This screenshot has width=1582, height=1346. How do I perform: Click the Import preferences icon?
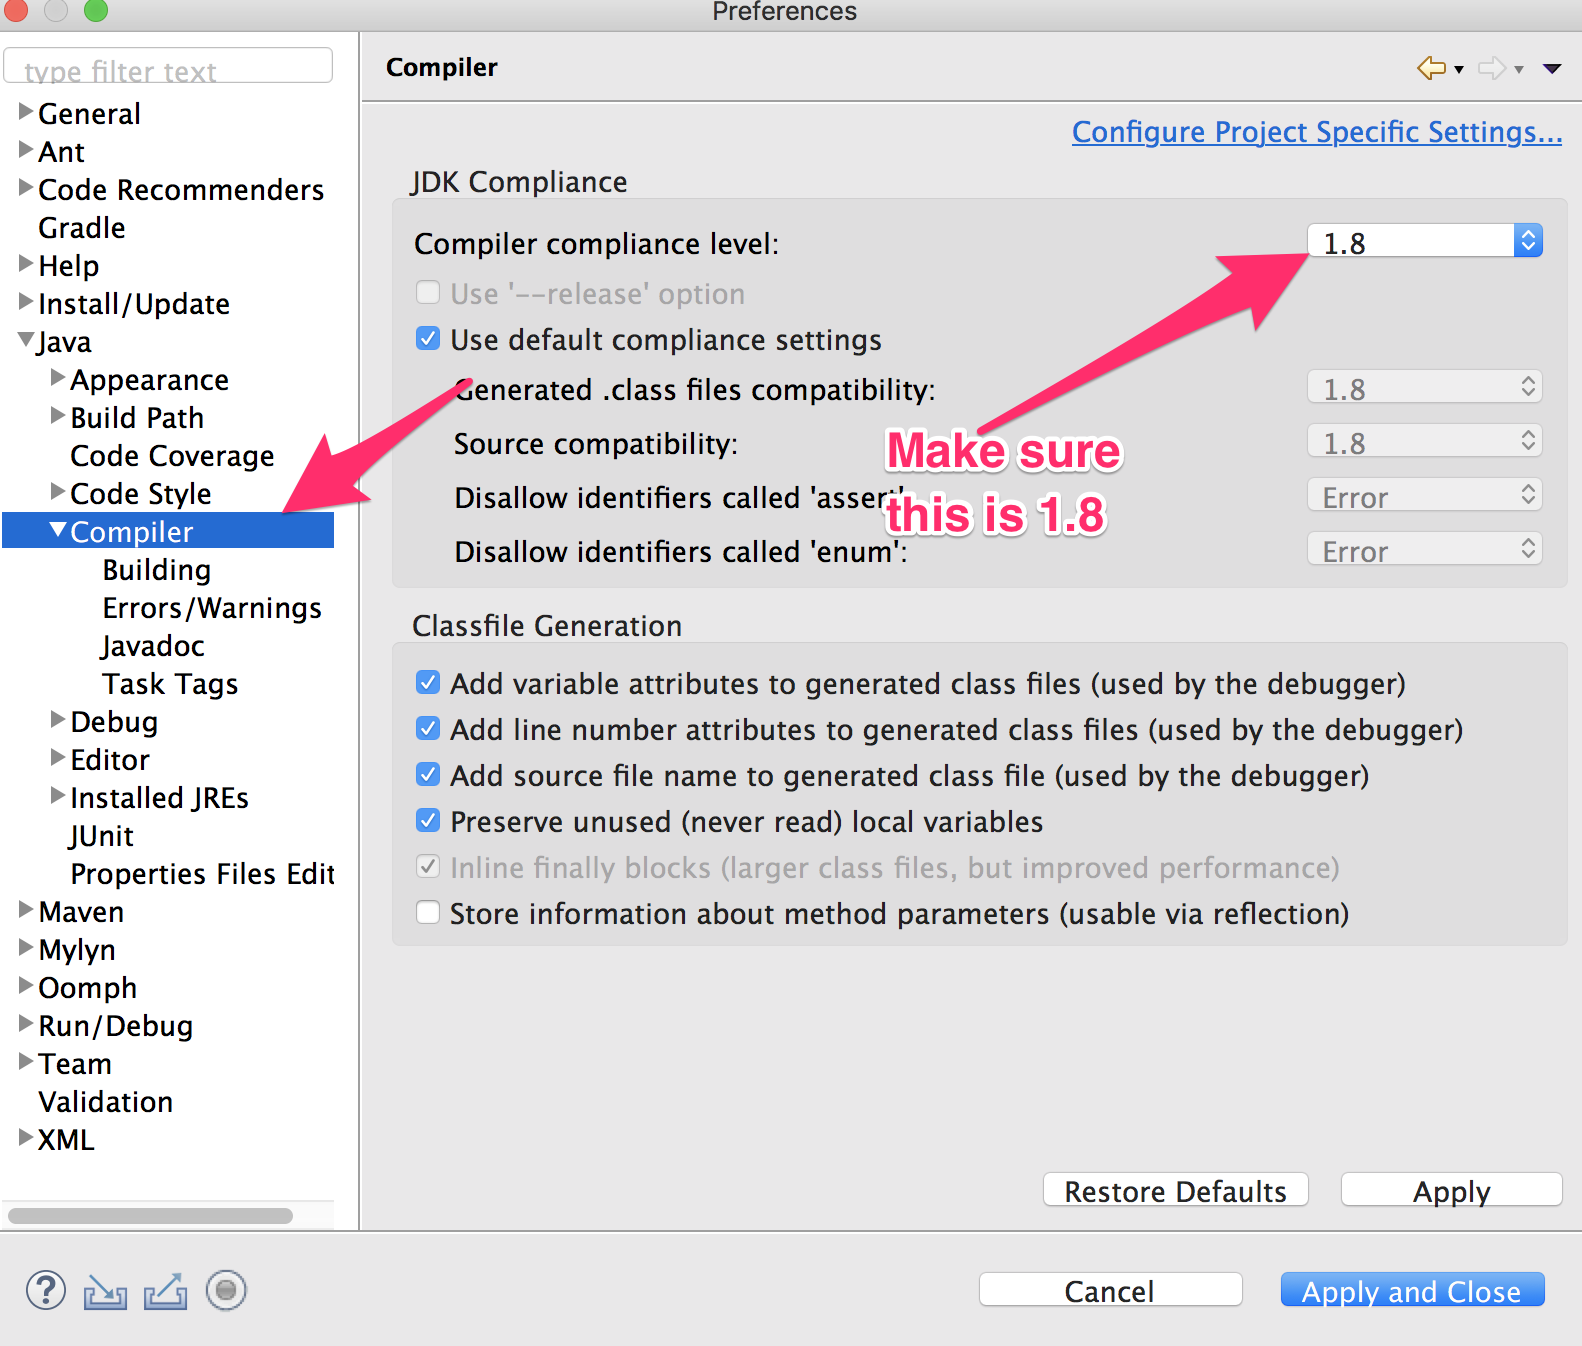(105, 1291)
